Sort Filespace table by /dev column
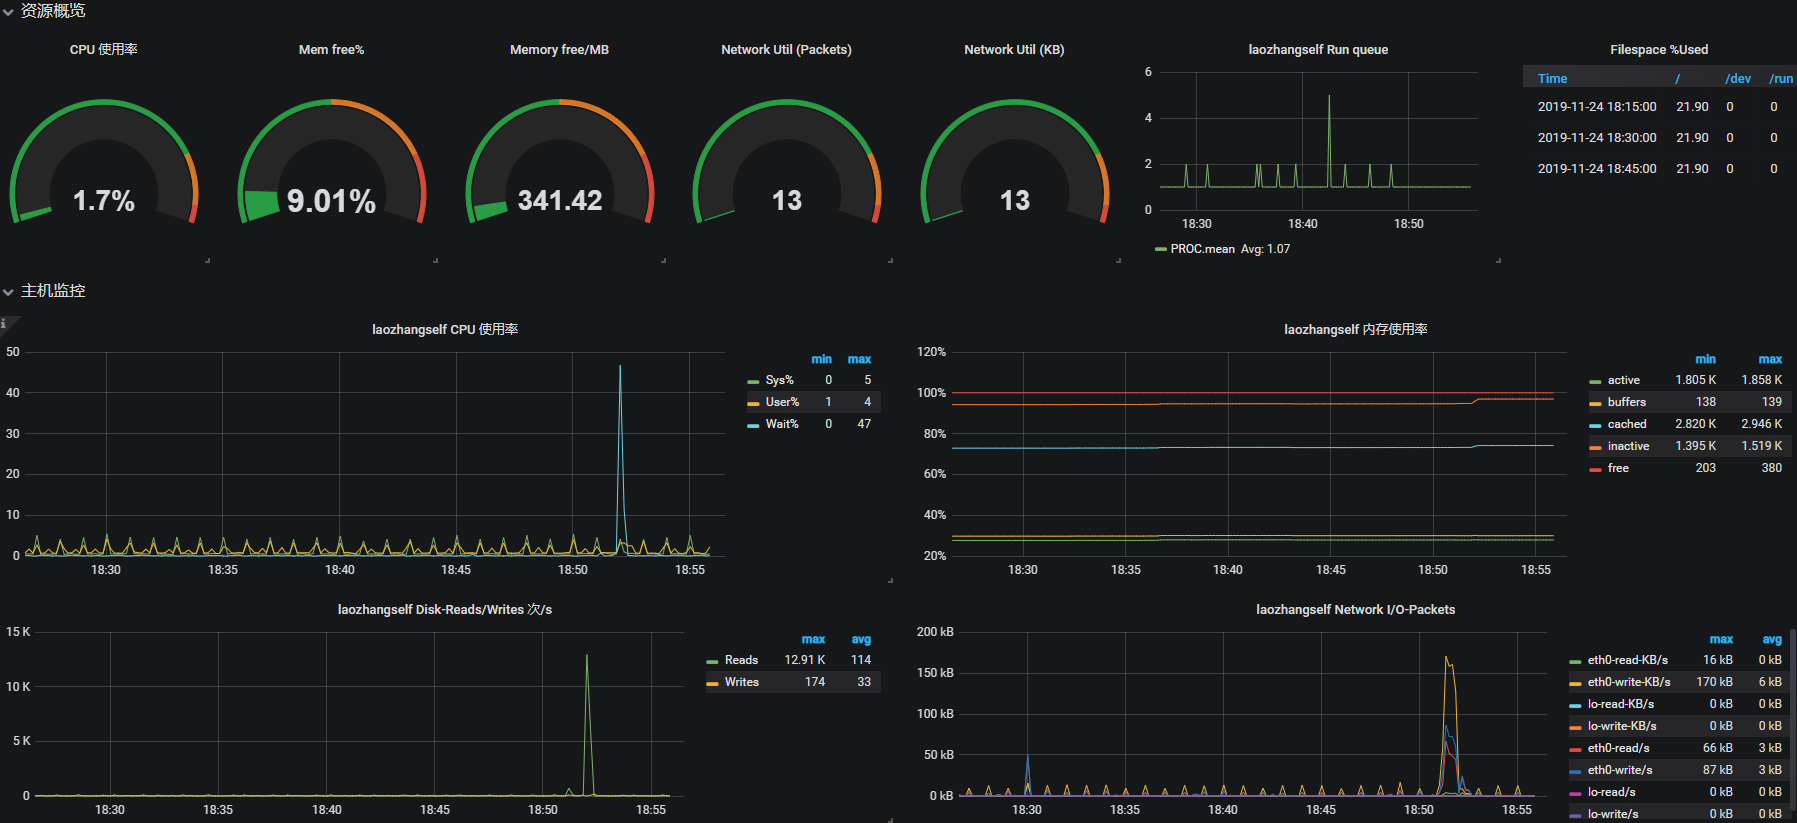This screenshot has height=823, width=1797. click(1738, 78)
